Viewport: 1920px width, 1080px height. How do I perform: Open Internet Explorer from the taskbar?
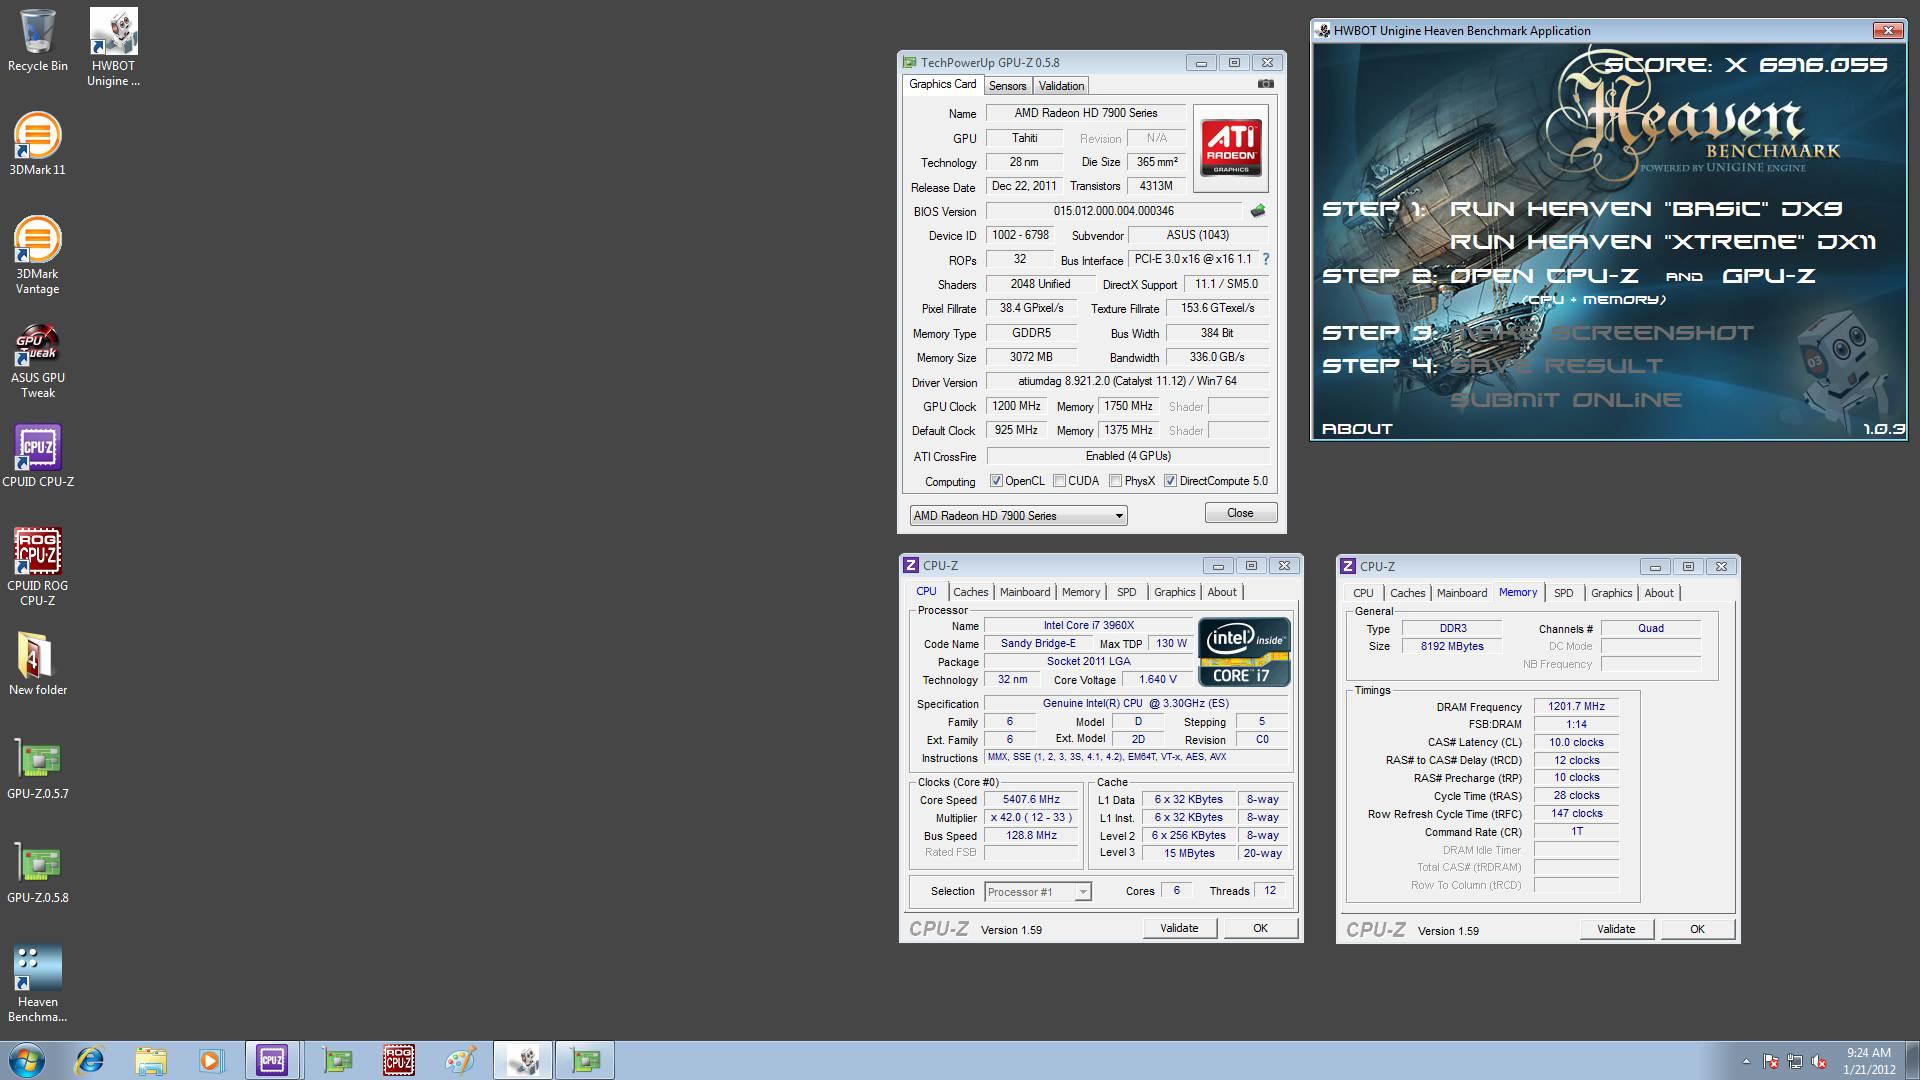90,1060
